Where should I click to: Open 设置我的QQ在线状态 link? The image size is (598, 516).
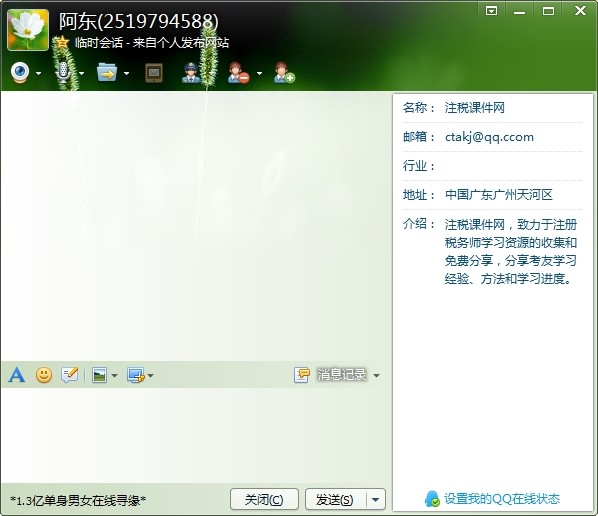tap(502, 498)
